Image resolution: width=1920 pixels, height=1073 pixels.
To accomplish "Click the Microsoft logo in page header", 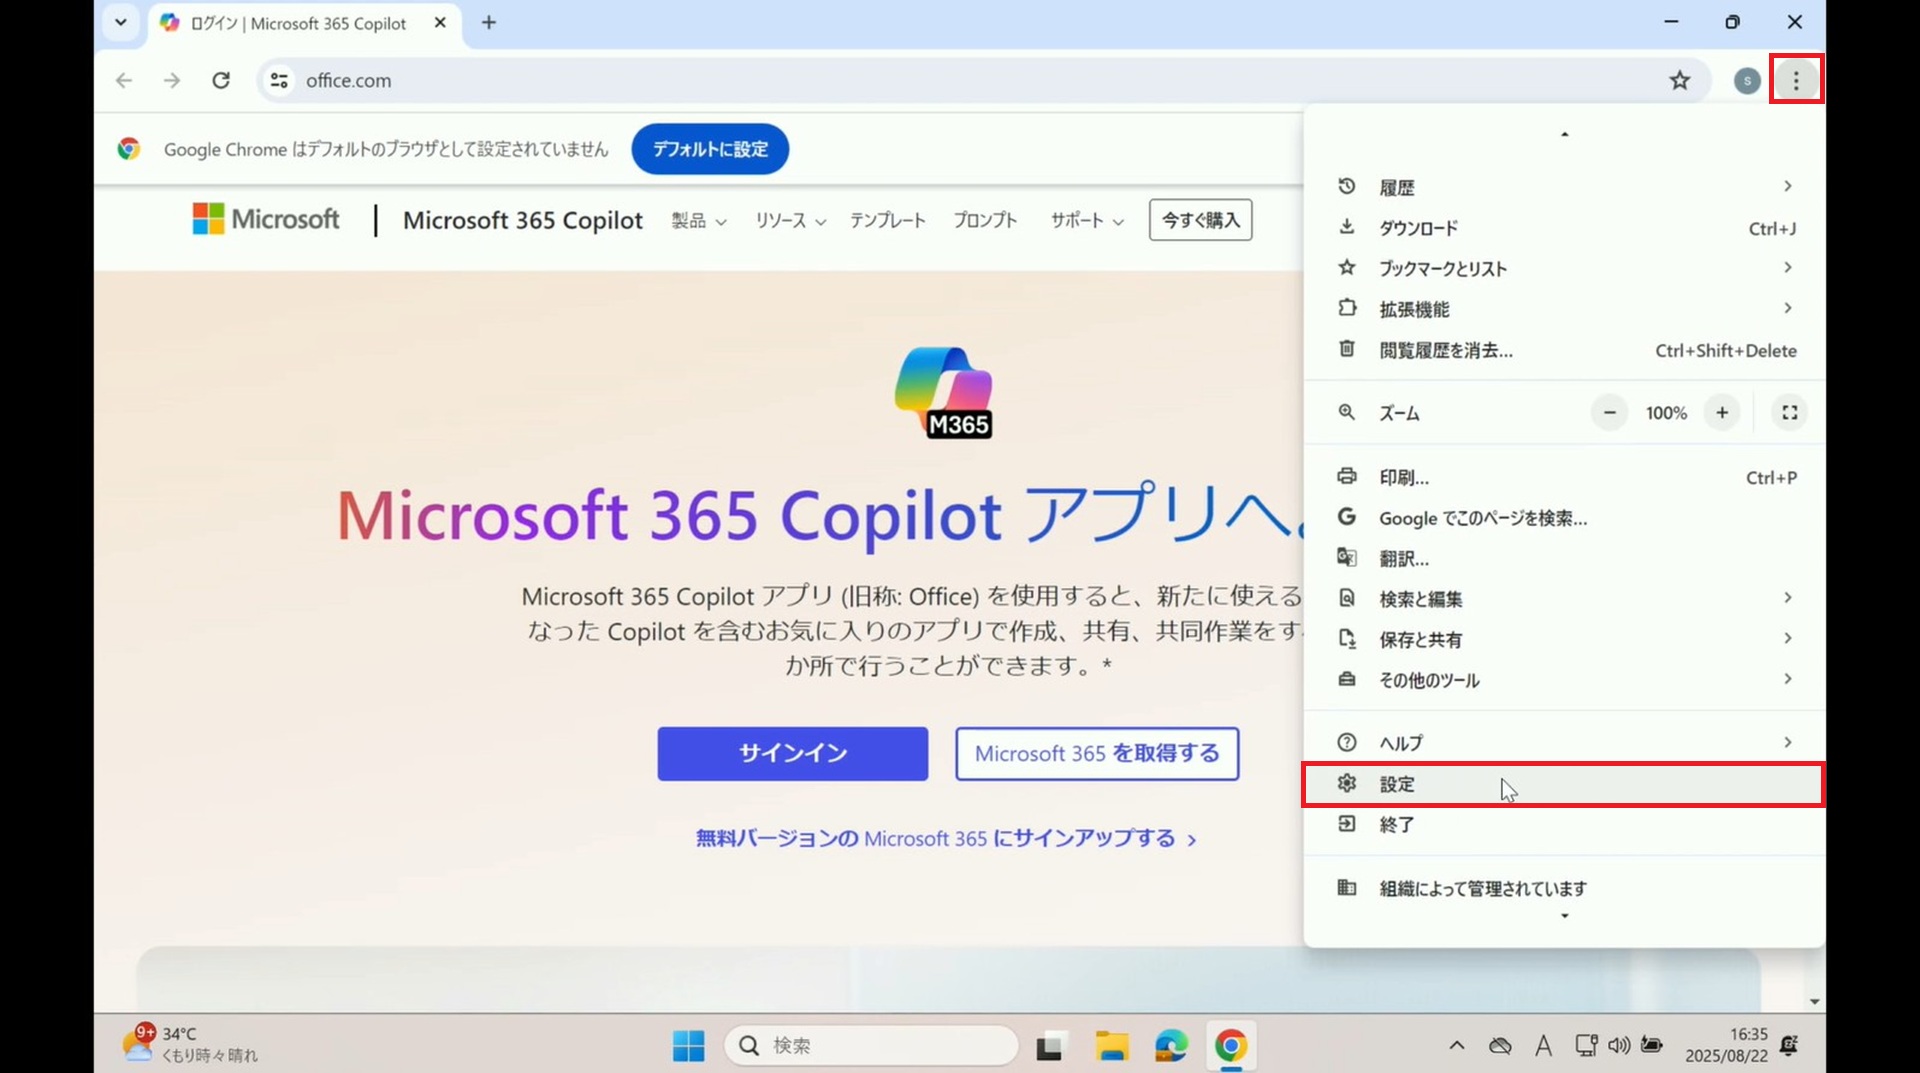I will (266, 219).
